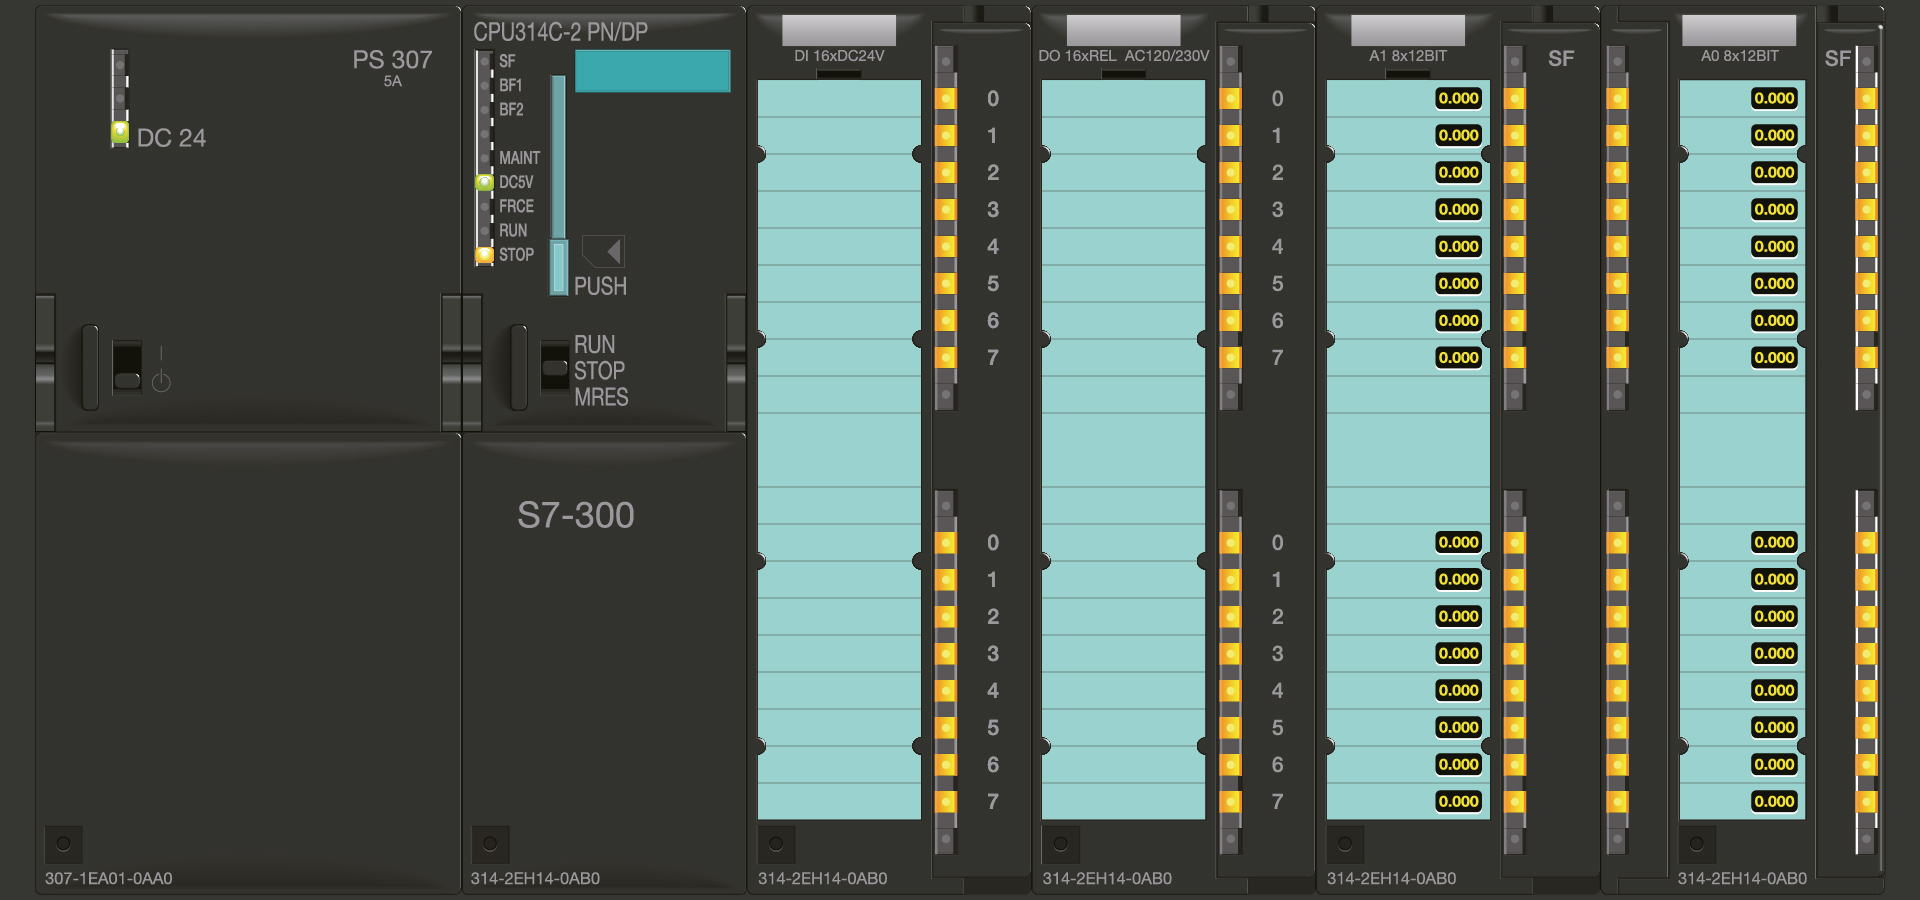Click the green DC 24 LED on PS 307

(120, 131)
